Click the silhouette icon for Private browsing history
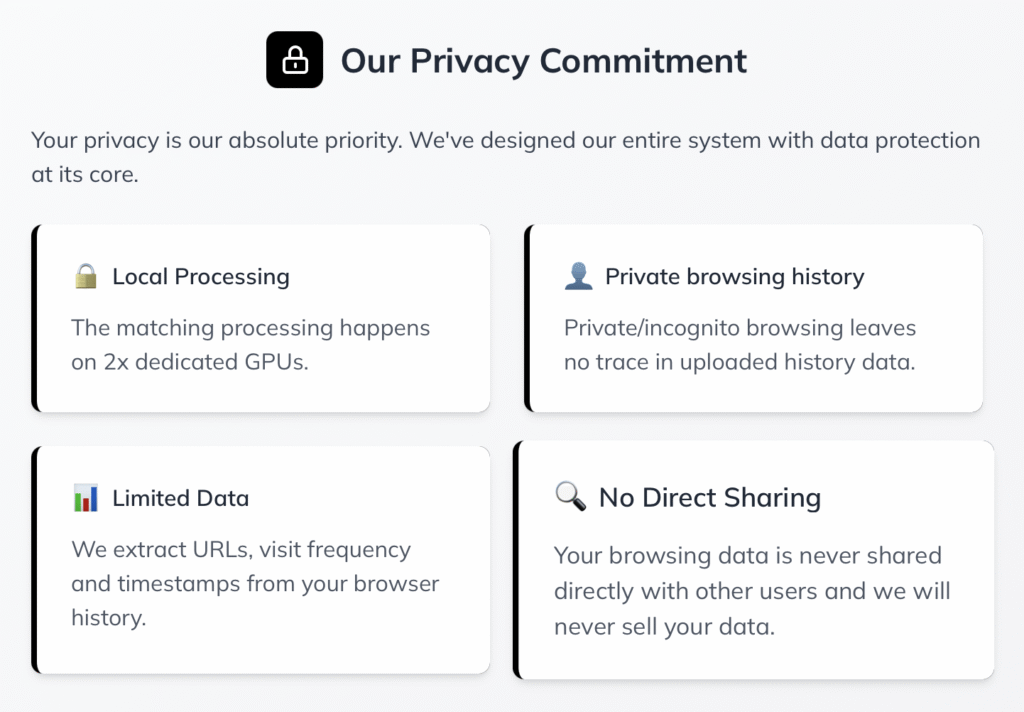 (578, 277)
